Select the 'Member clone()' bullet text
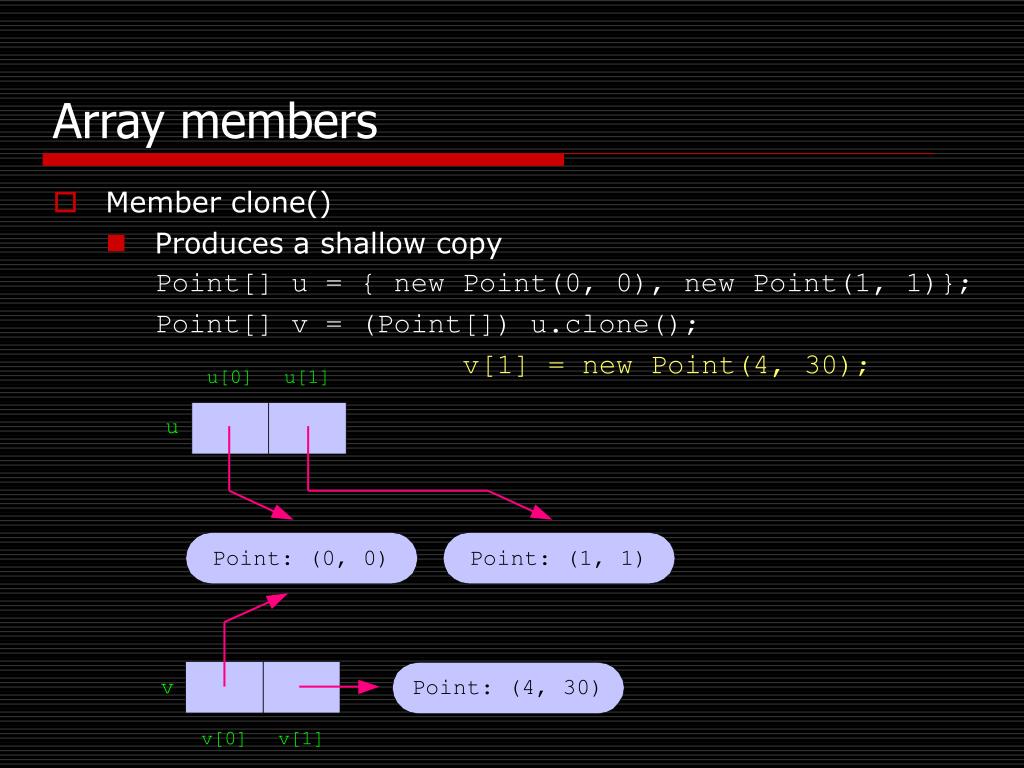 218,202
